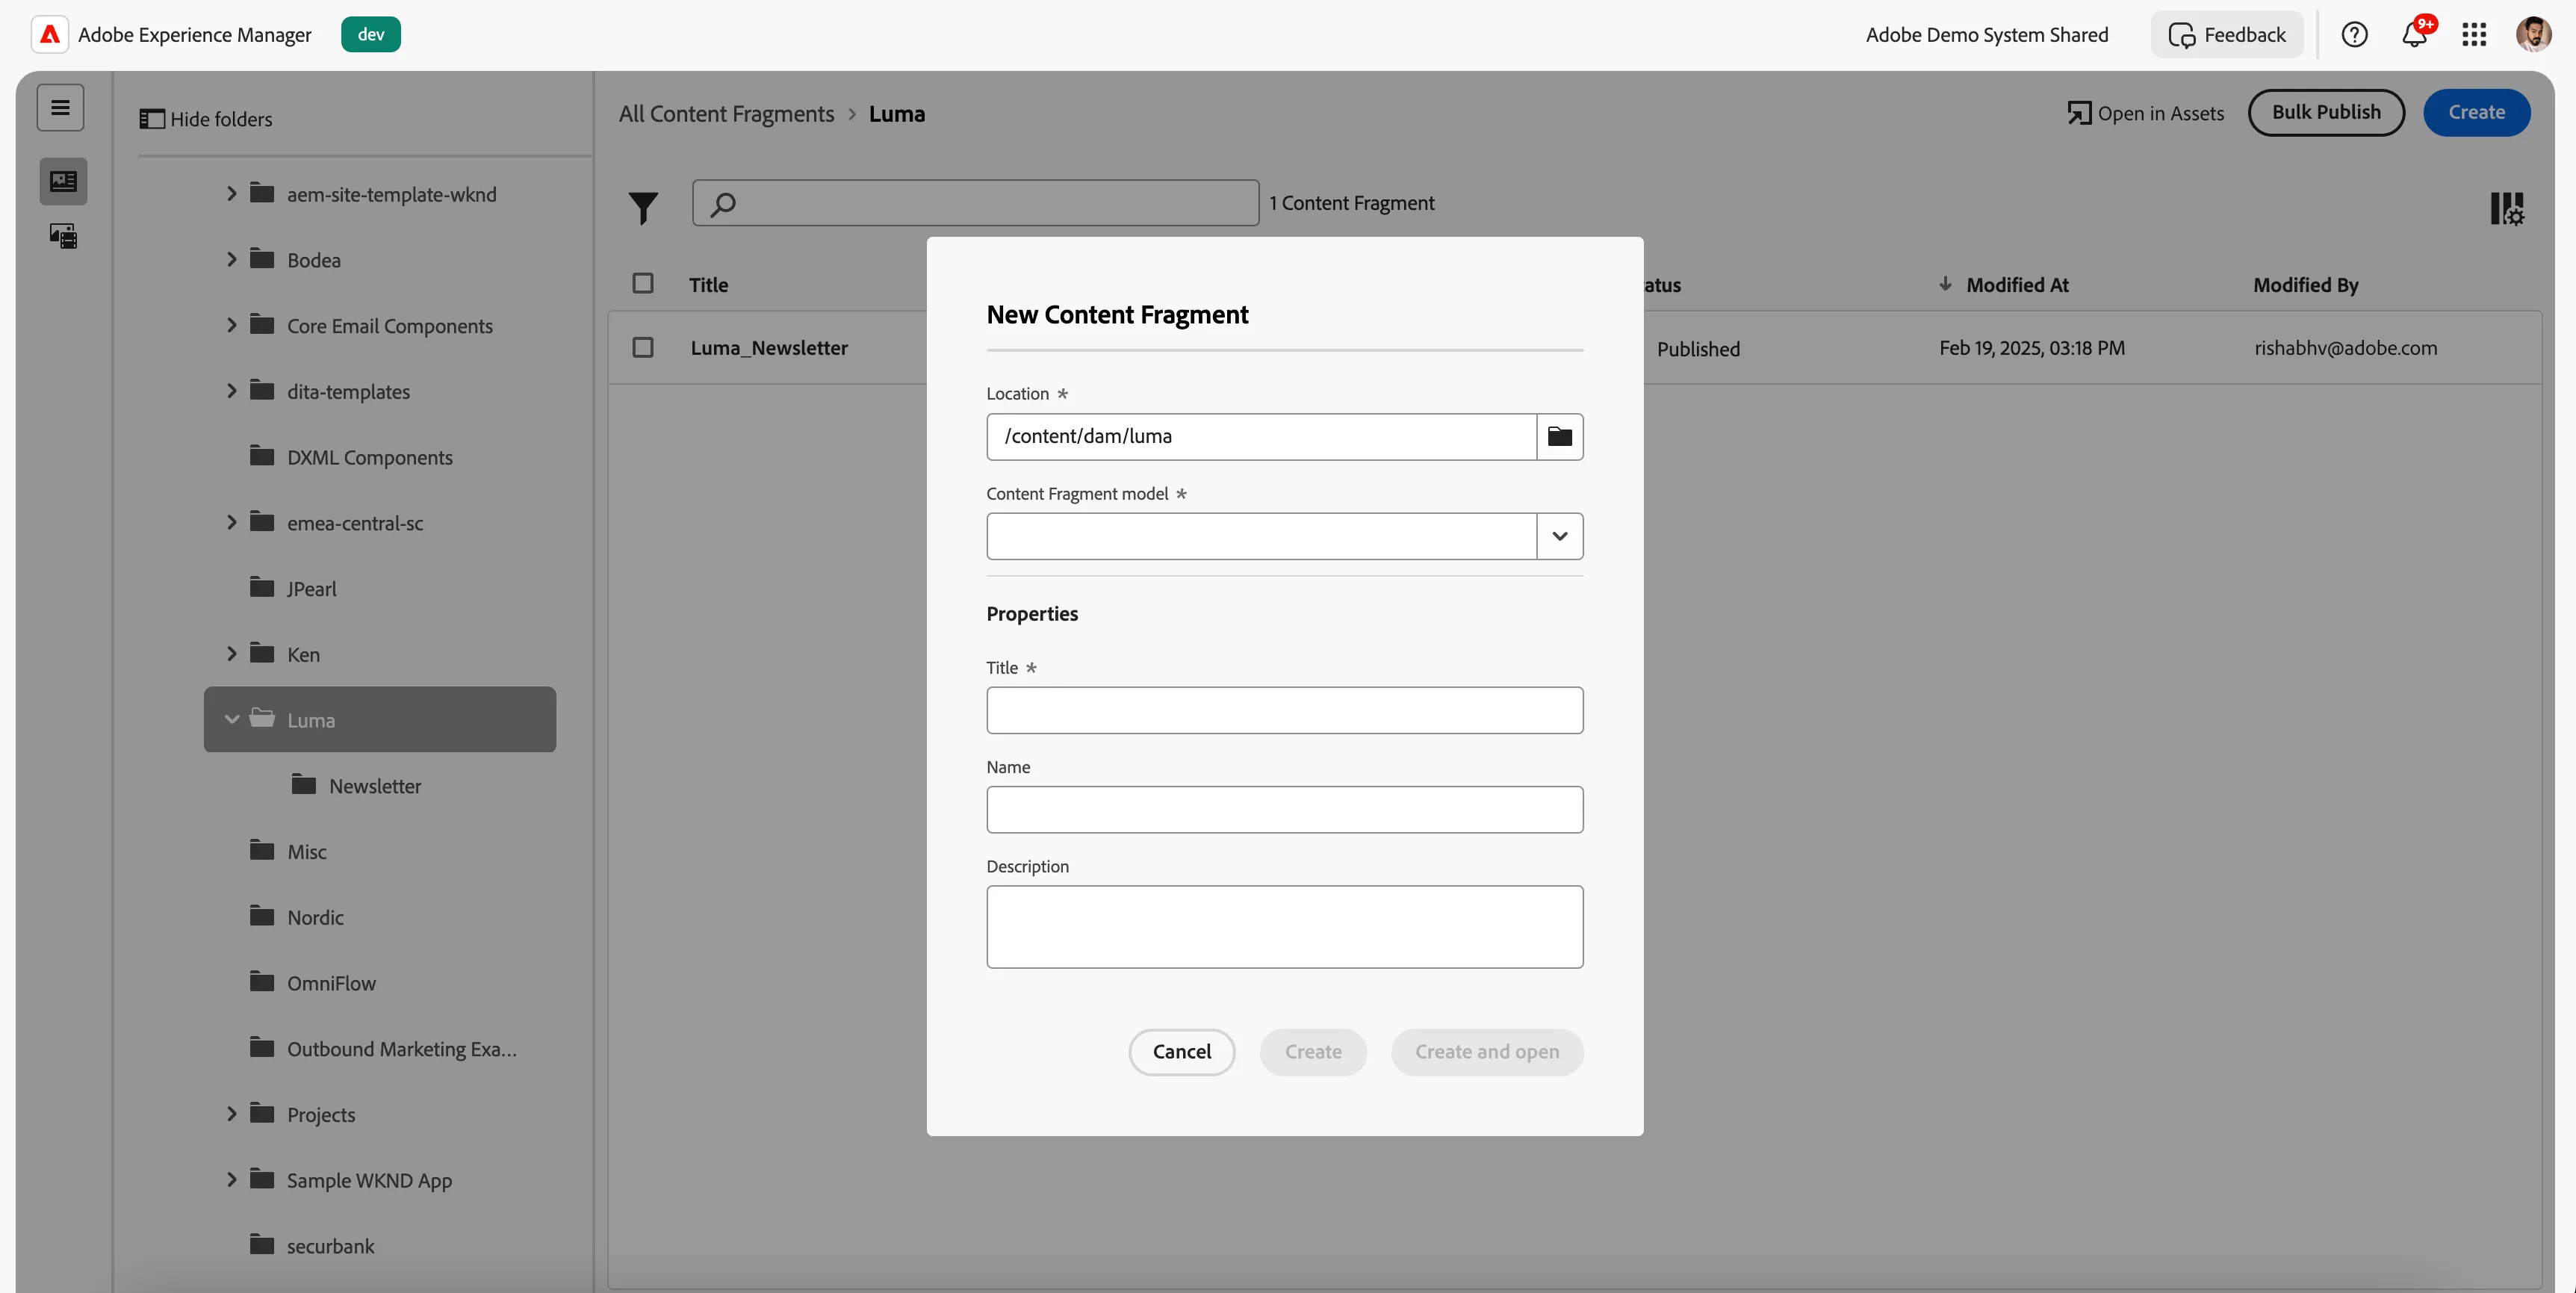Select the securbank folder

point(330,1246)
